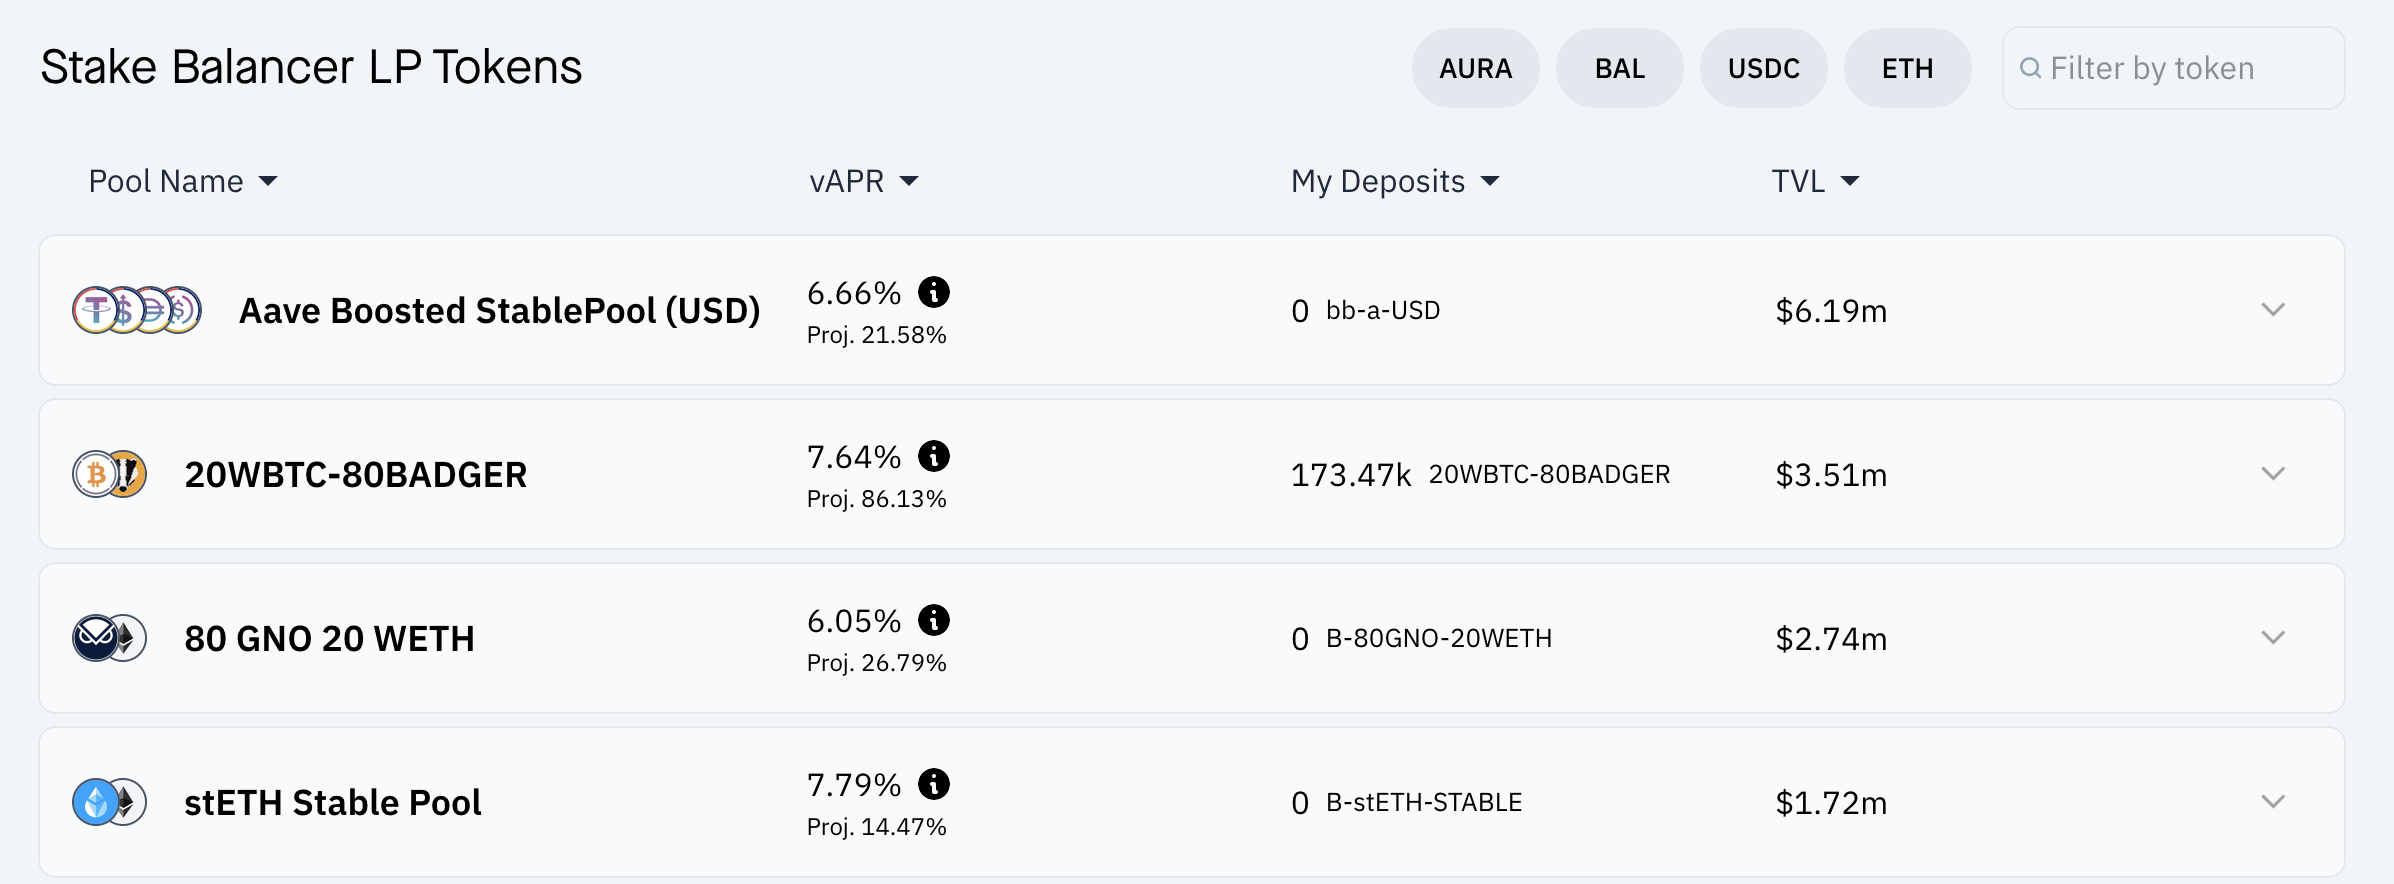The image size is (2394, 884).
Task: Expand the Aave Boosted StablePool row
Action: tap(2273, 310)
